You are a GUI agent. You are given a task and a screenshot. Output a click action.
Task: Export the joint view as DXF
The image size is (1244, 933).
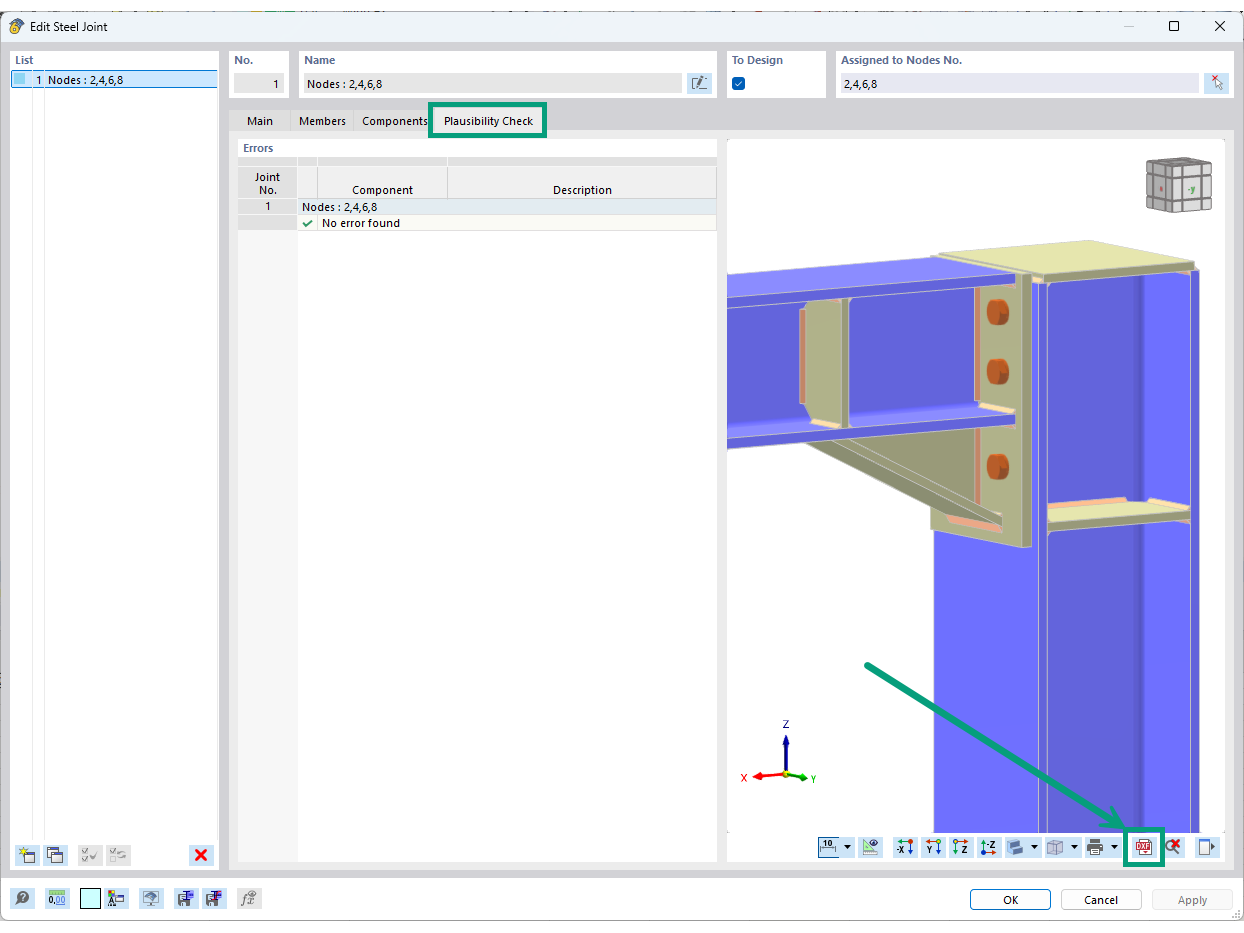1143,846
